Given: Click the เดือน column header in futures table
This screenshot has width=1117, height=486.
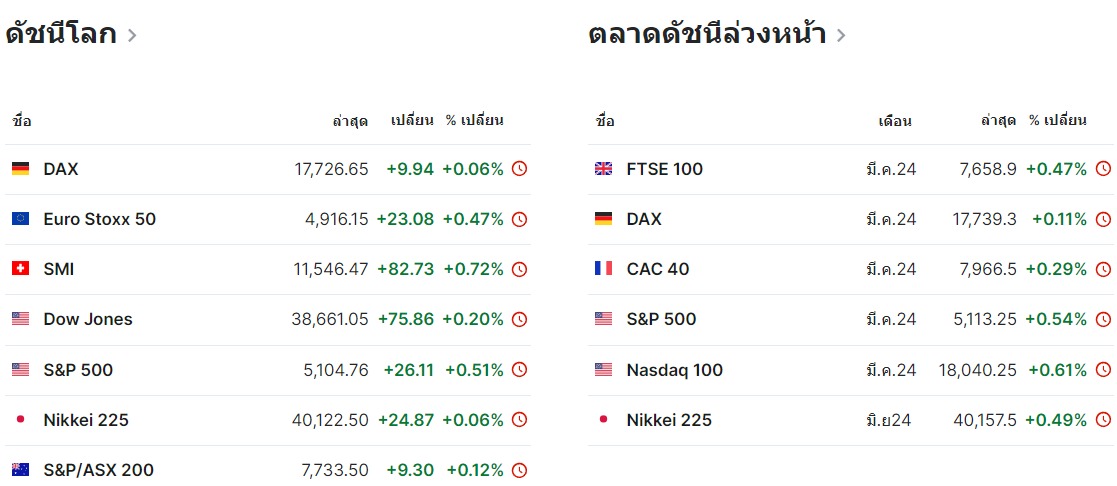Looking at the screenshot, I should pos(894,121).
